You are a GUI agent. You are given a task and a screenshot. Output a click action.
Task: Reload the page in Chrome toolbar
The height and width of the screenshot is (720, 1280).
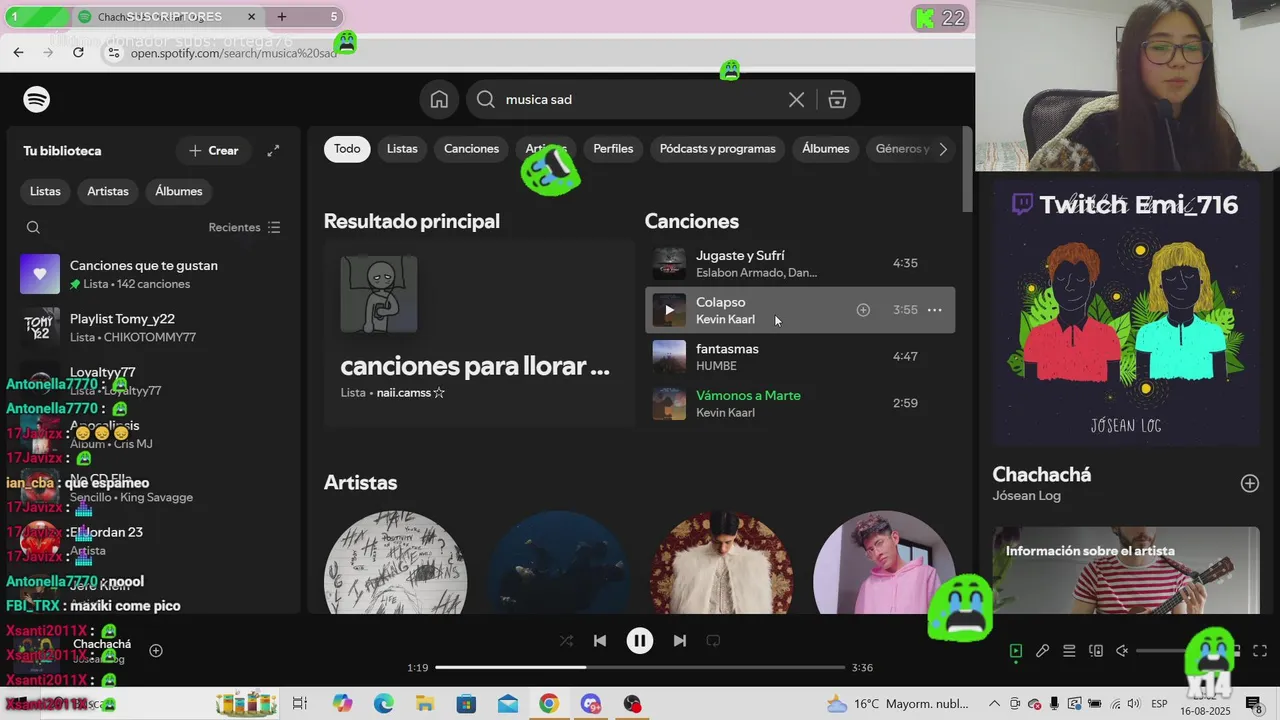(x=78, y=52)
